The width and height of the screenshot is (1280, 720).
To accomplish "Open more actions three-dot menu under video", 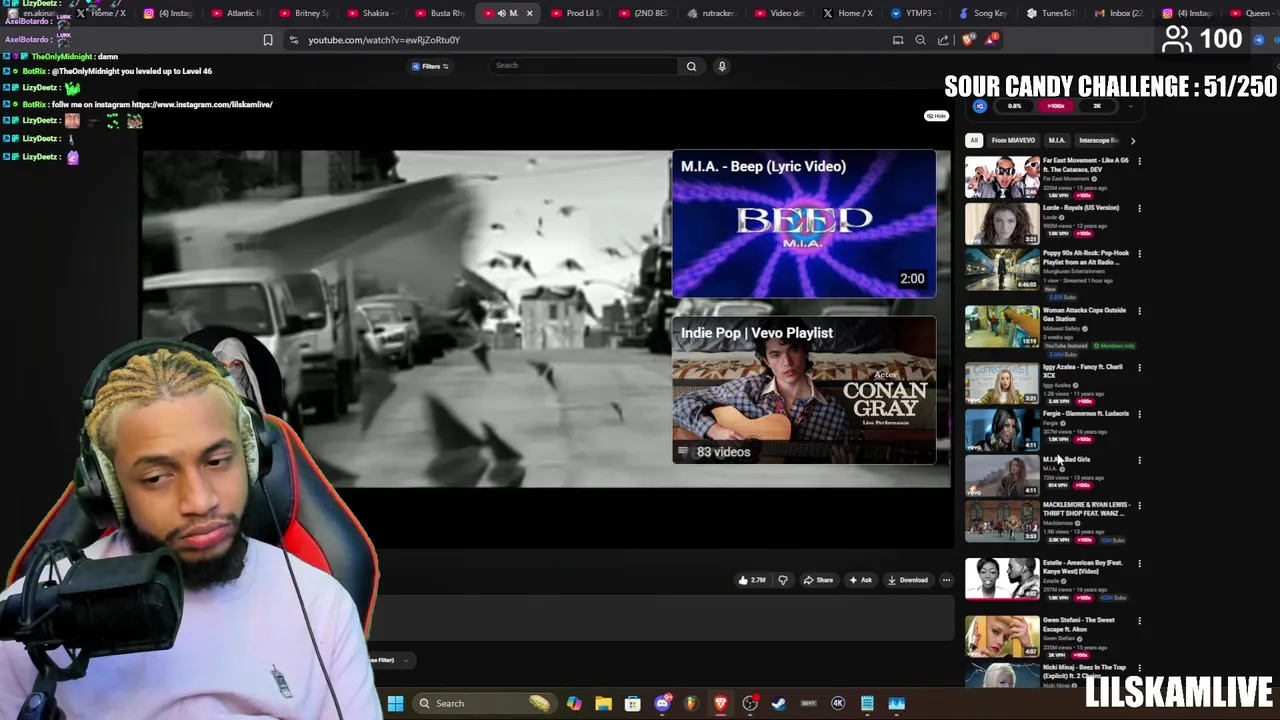I will pos(946,580).
